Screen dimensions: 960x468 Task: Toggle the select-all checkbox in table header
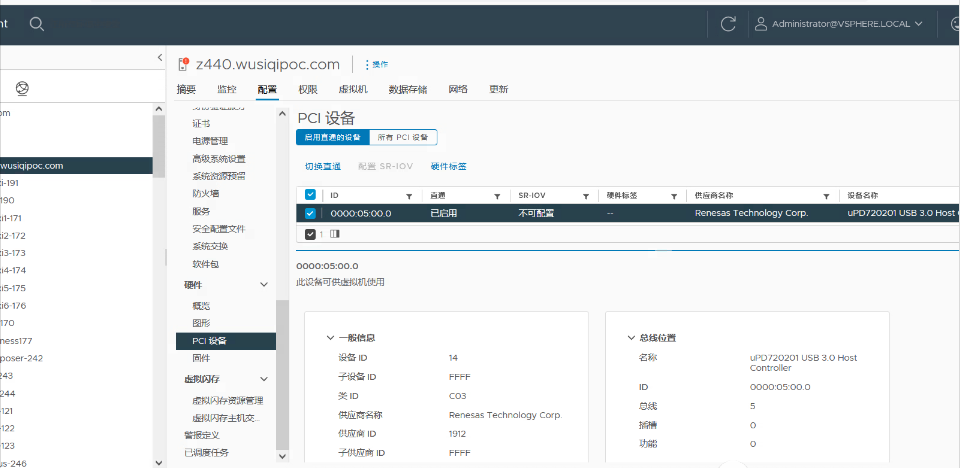[x=310, y=195]
